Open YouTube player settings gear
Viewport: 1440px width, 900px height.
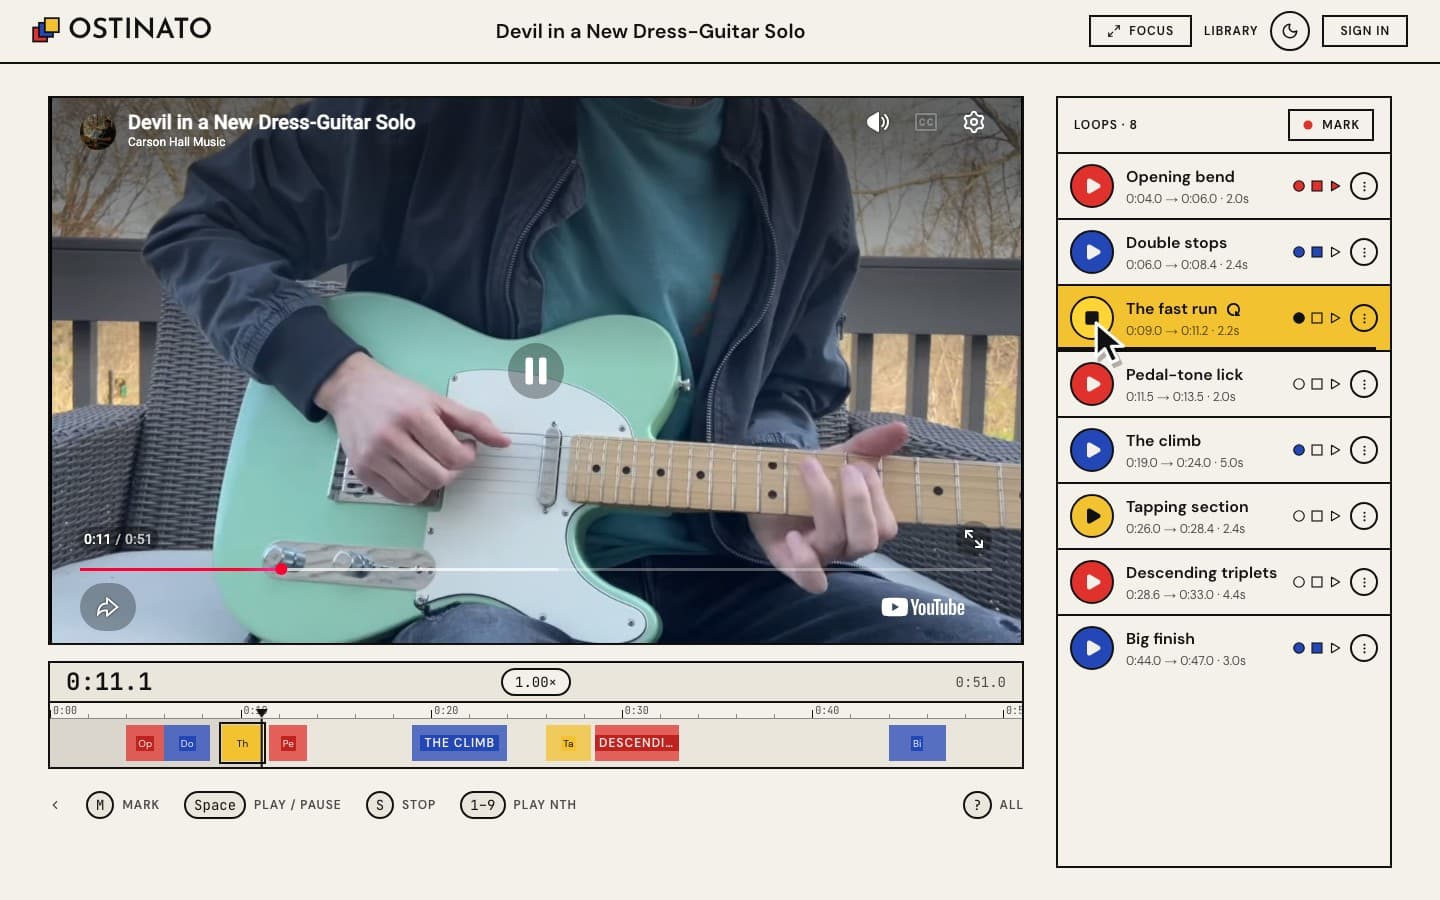(x=974, y=122)
